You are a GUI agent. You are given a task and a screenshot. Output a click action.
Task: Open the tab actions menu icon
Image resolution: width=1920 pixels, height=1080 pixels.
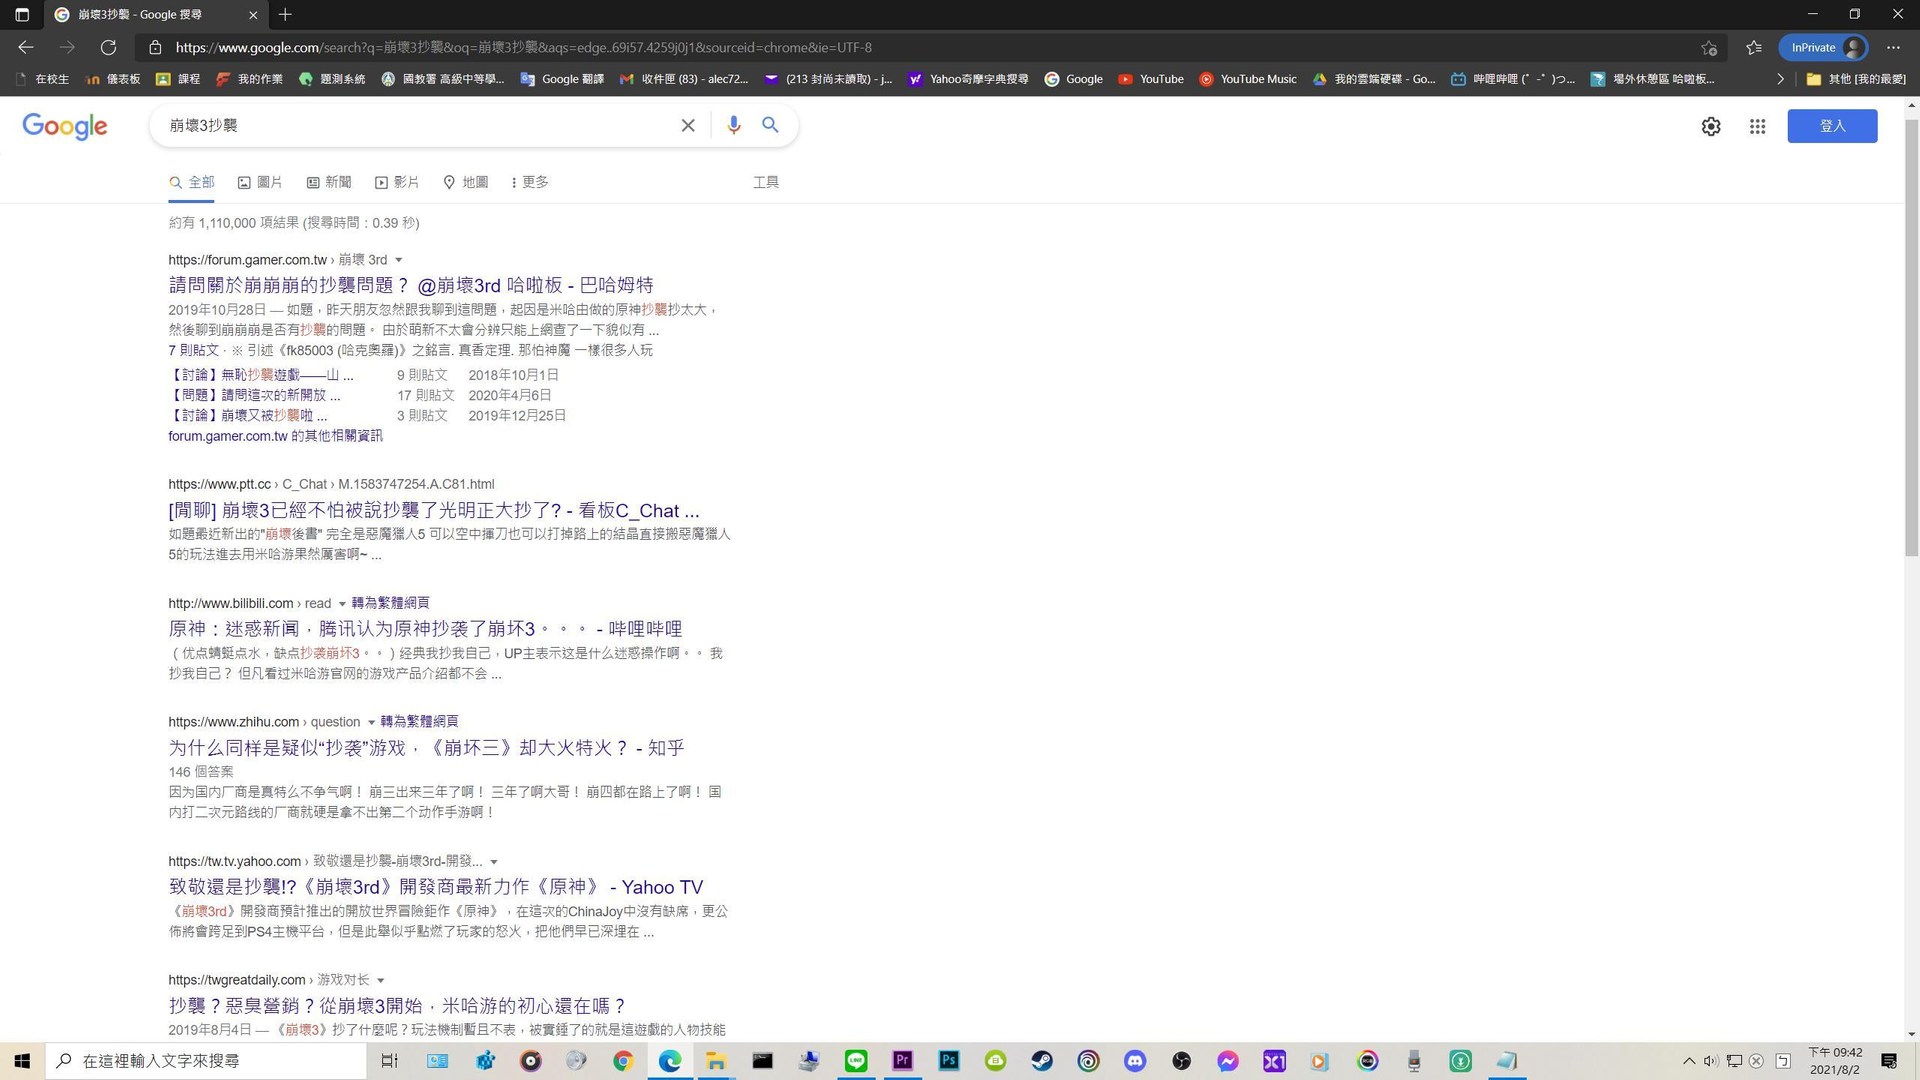click(22, 15)
